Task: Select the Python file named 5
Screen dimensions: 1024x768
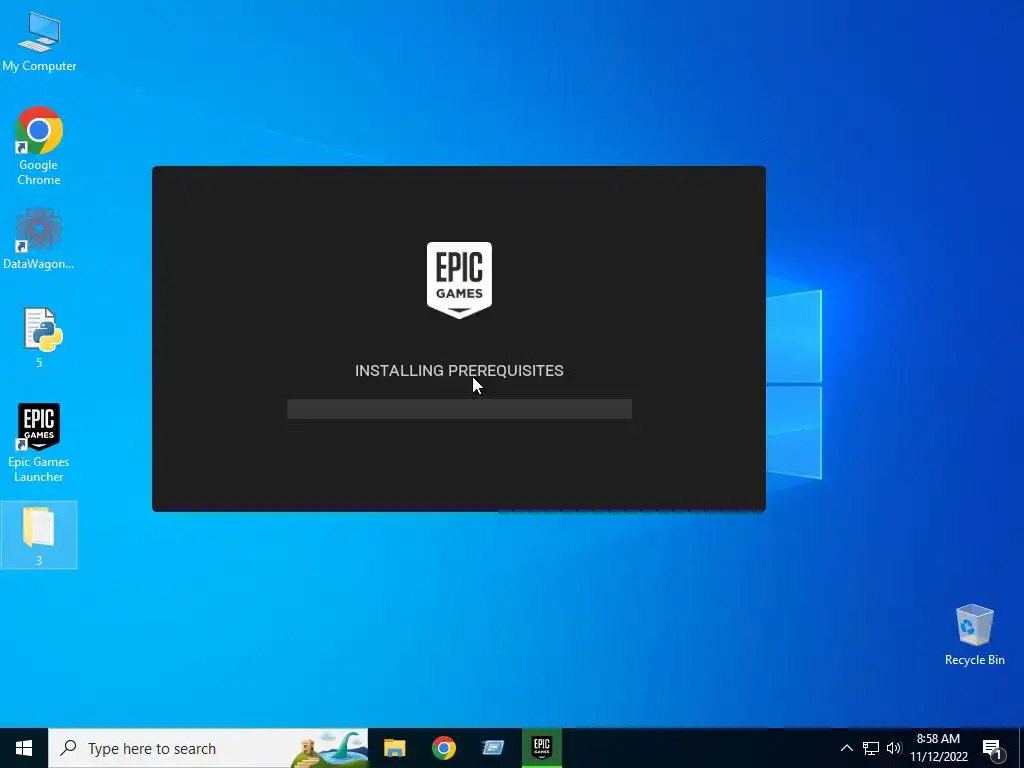Action: 41,338
